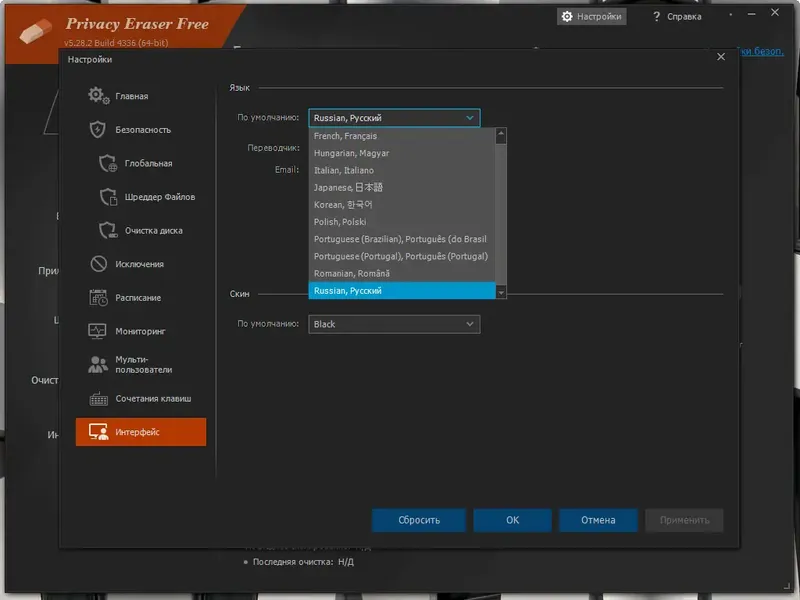Click the Расписание calendar clock icon
This screenshot has height=600, width=800.
pos(98,297)
